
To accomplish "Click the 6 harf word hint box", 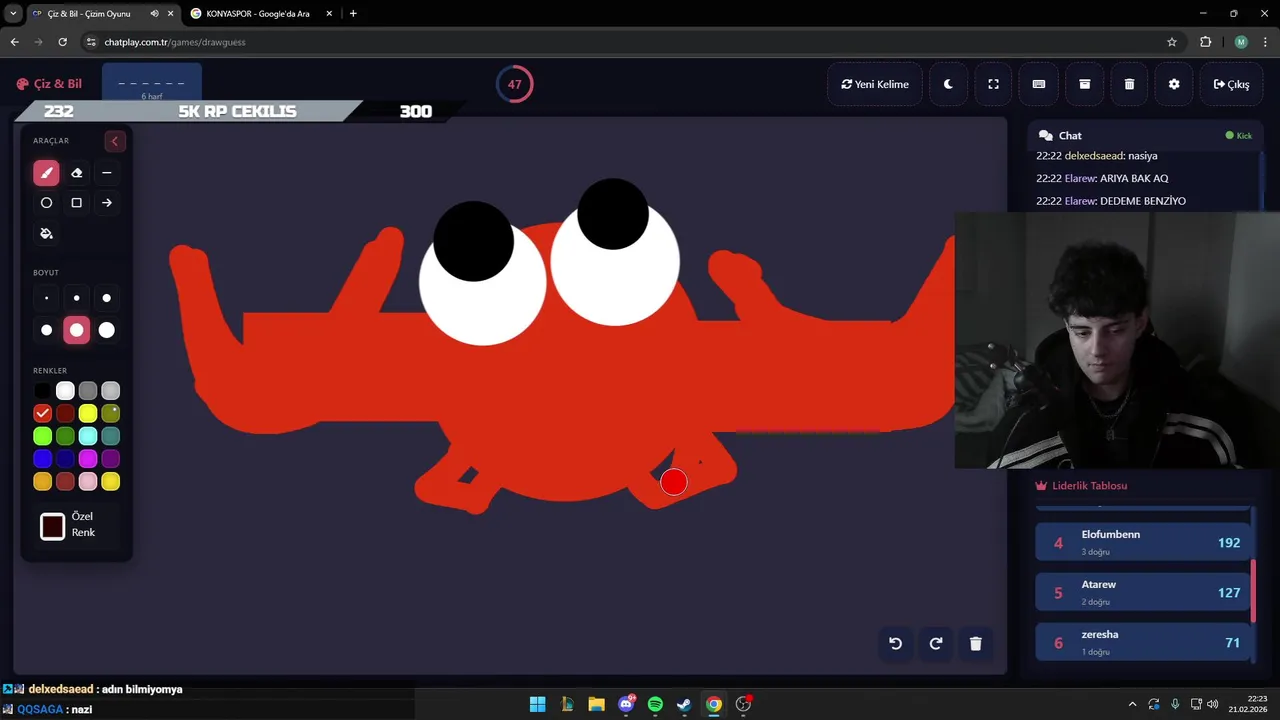I will 152,85.
